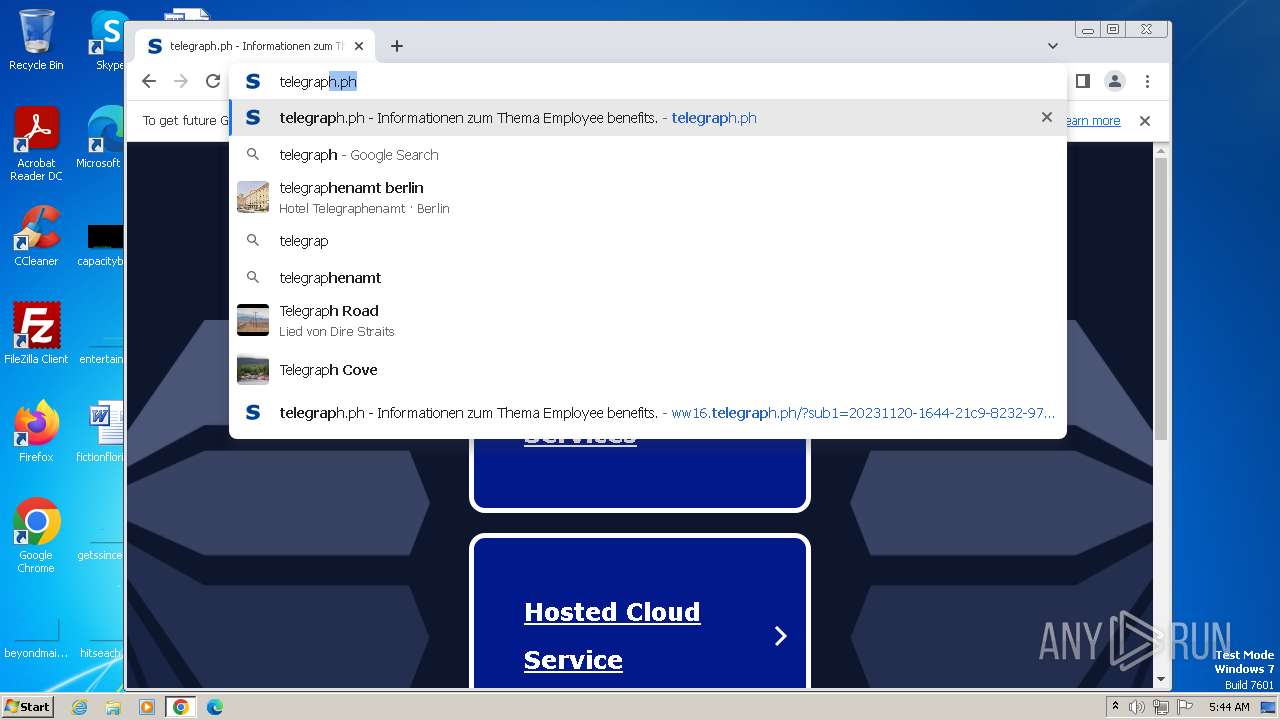The width and height of the screenshot is (1280, 720).
Task: Click the network tray icon
Action: click(1160, 707)
